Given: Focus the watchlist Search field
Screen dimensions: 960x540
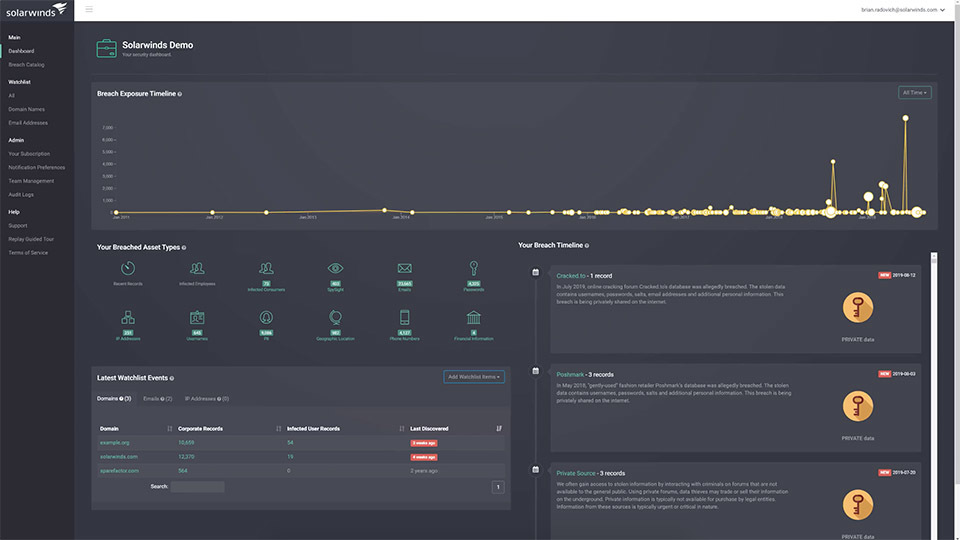Looking at the screenshot, I should (x=197, y=487).
